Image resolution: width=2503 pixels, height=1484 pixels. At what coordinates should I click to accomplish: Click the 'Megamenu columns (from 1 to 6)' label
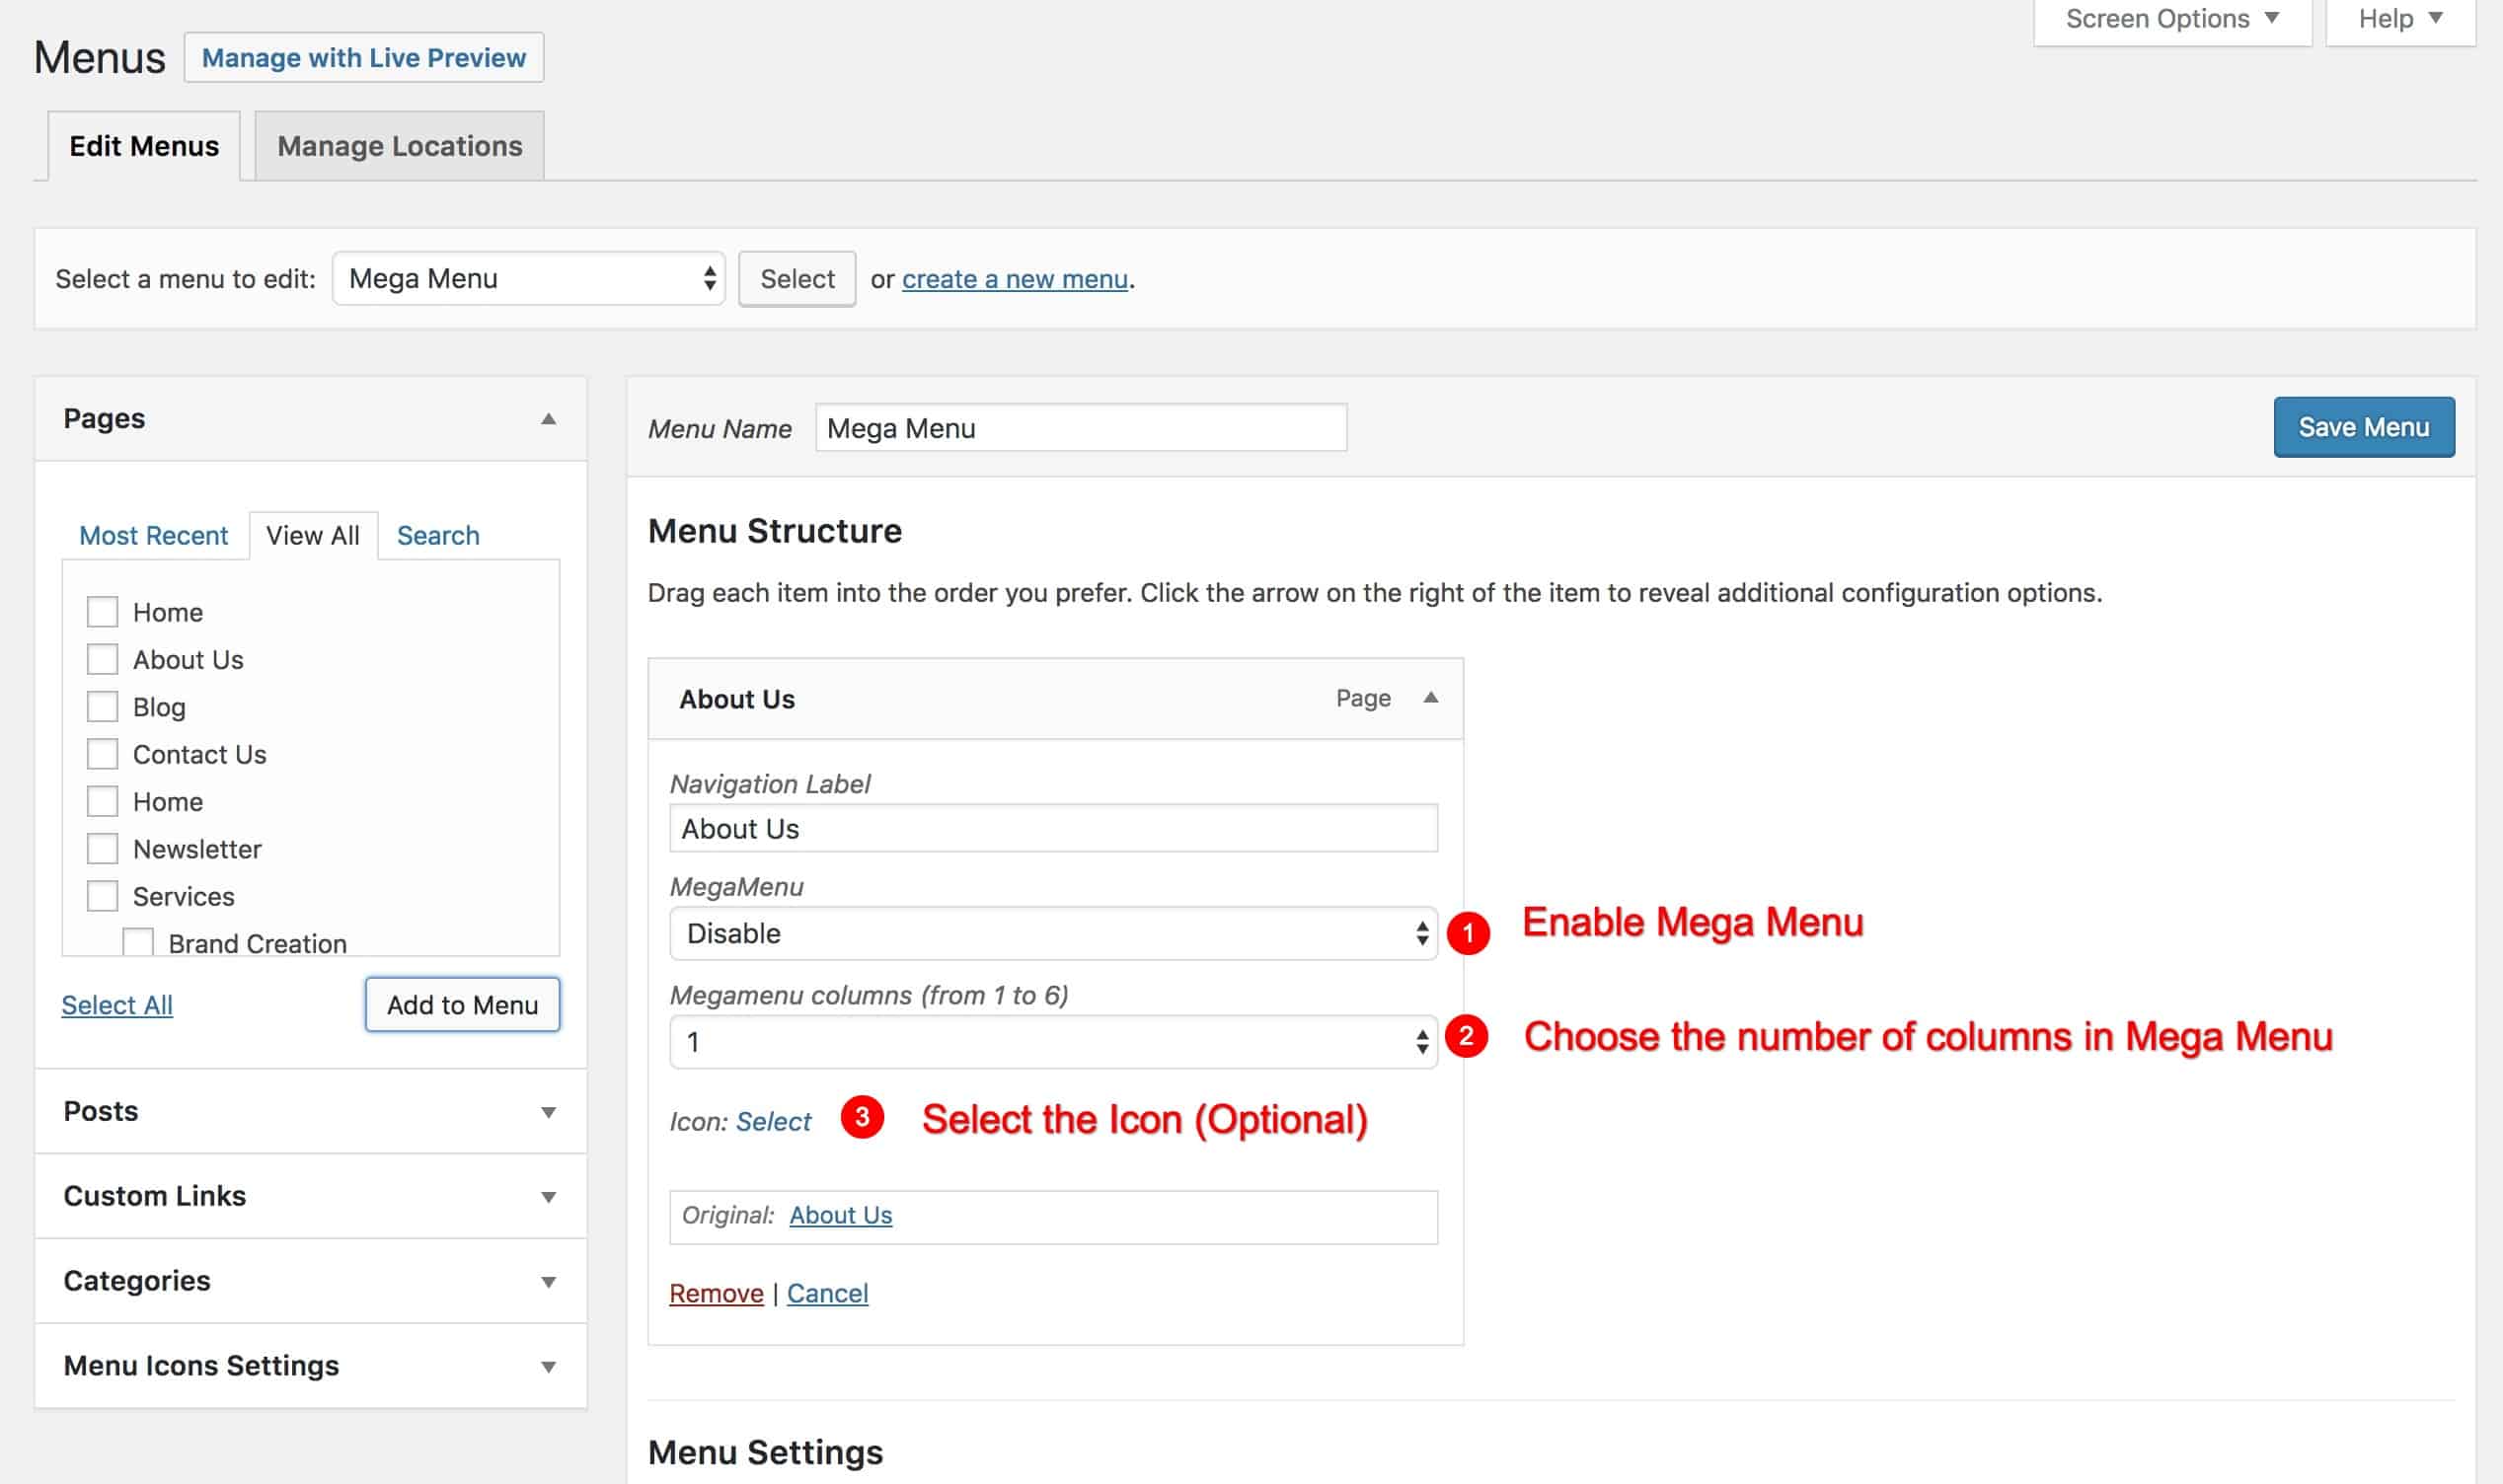click(x=869, y=995)
